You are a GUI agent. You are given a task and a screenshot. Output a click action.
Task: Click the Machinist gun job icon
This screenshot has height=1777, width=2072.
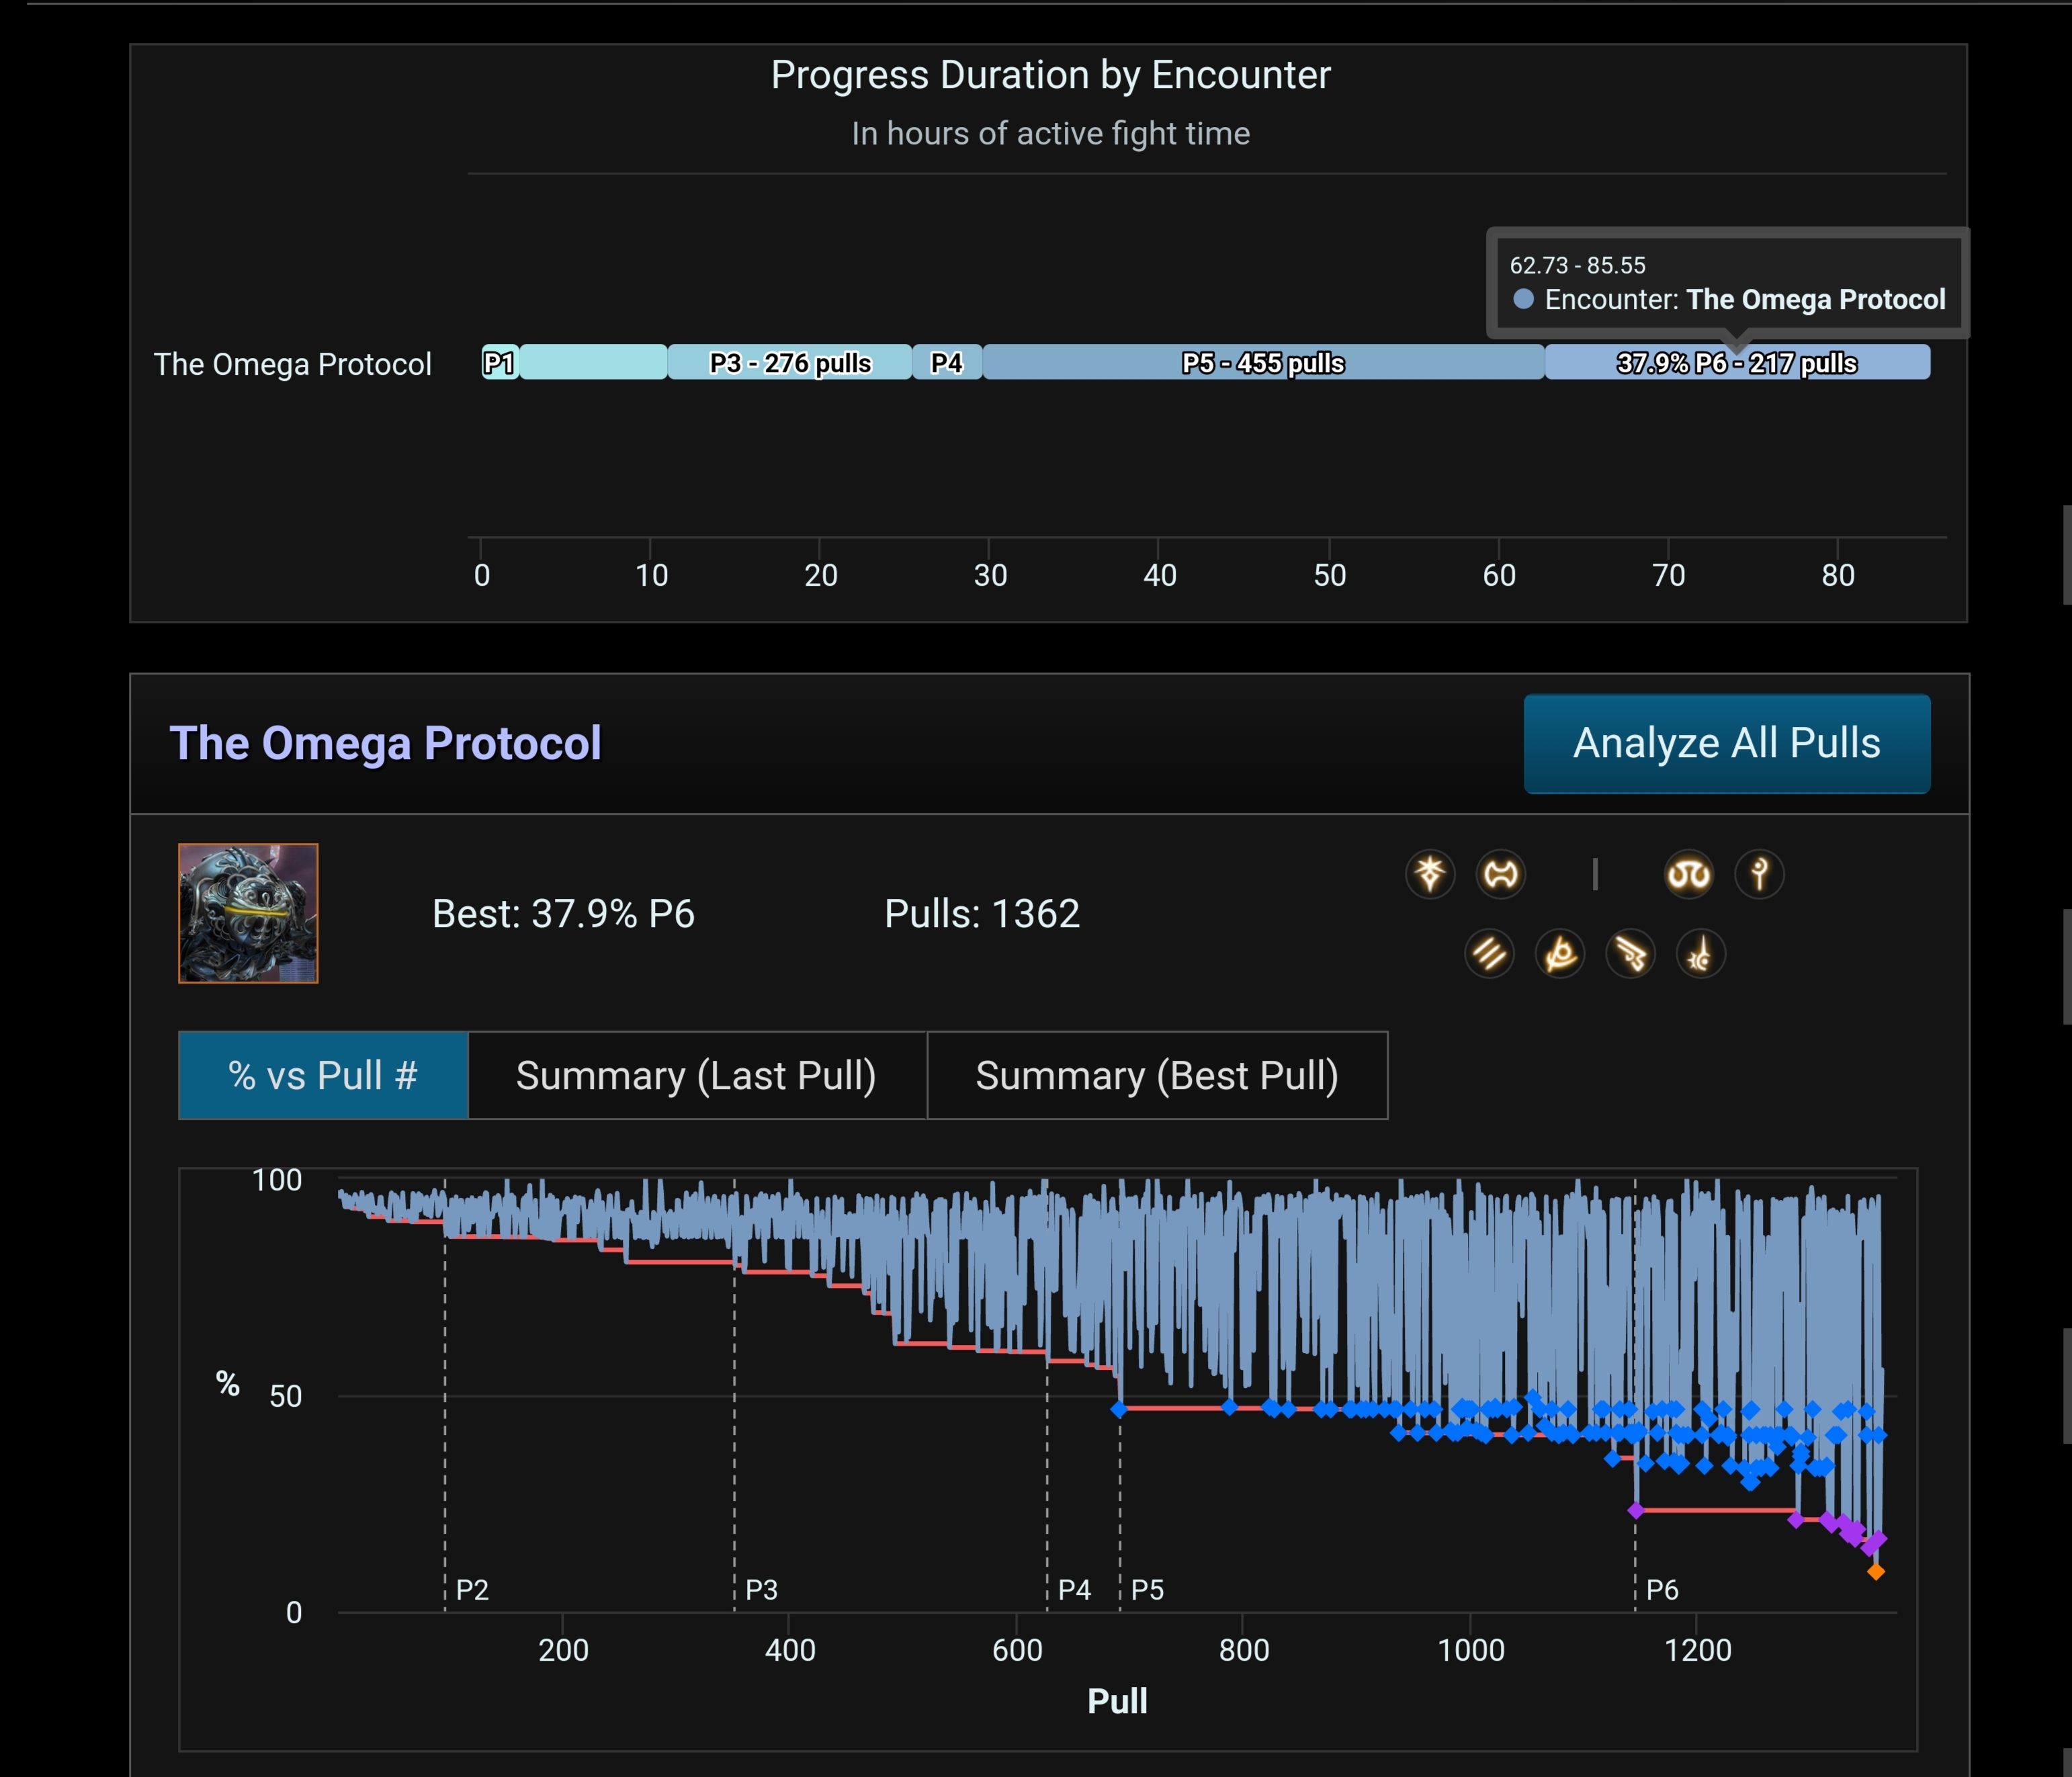pos(1630,953)
